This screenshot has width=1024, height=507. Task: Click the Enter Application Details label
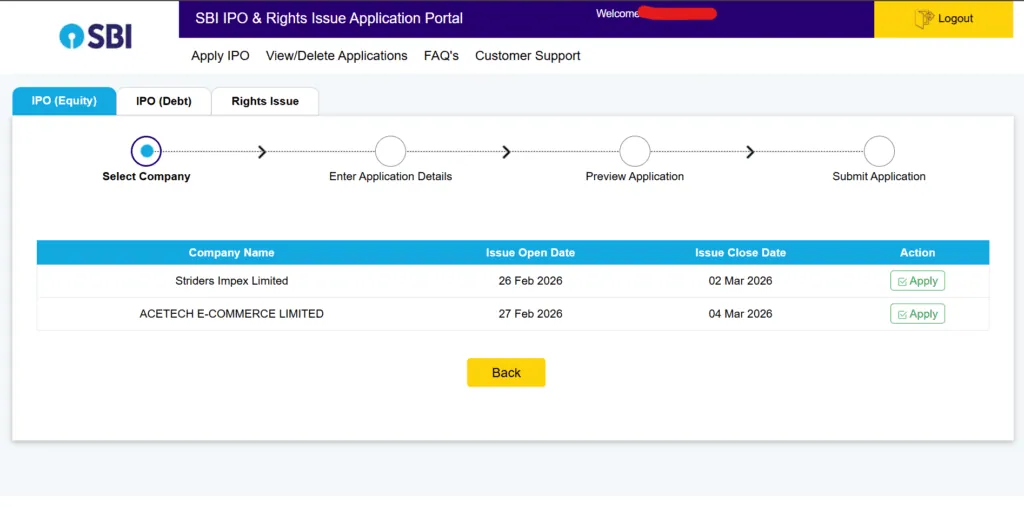pyautogui.click(x=391, y=176)
